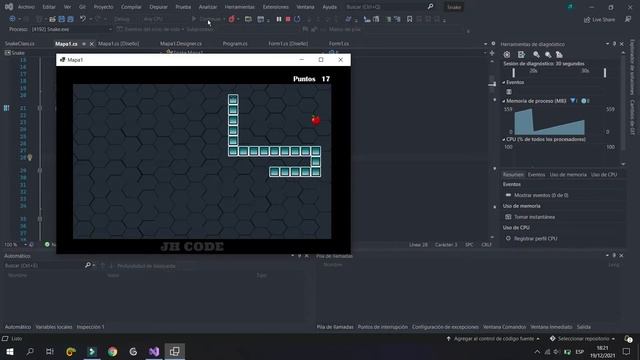Pin the Herramientas de diagnóstico panel
This screenshot has height=360, width=640.
pos(614,44)
